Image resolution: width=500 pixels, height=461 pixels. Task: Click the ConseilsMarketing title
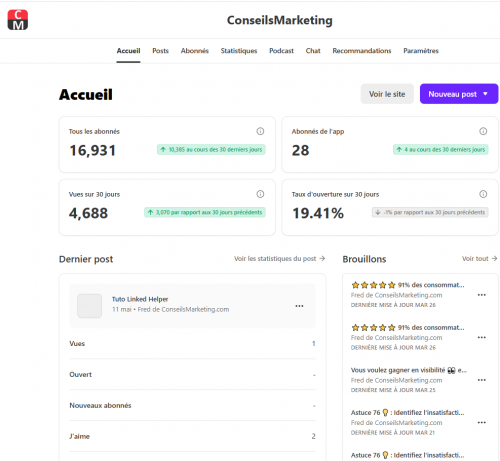pyautogui.click(x=280, y=20)
